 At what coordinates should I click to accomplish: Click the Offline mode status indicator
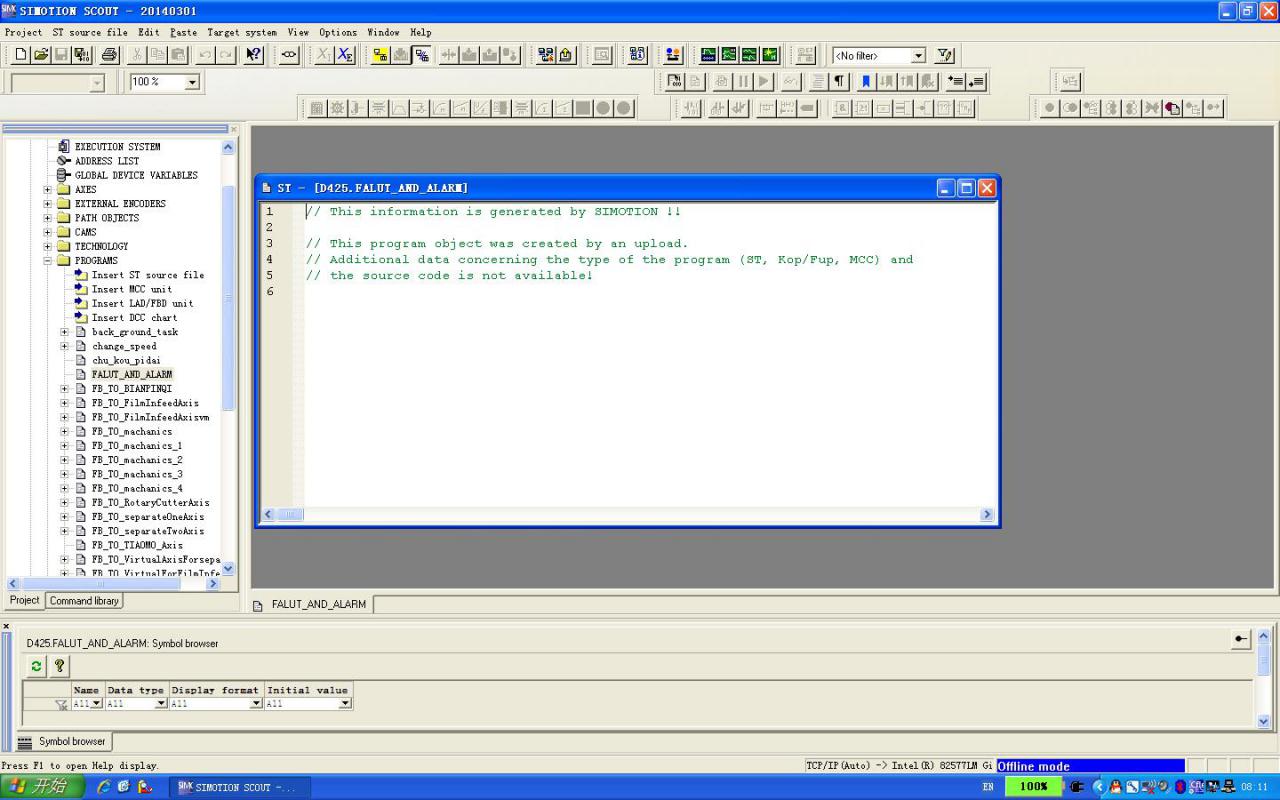(1090, 766)
